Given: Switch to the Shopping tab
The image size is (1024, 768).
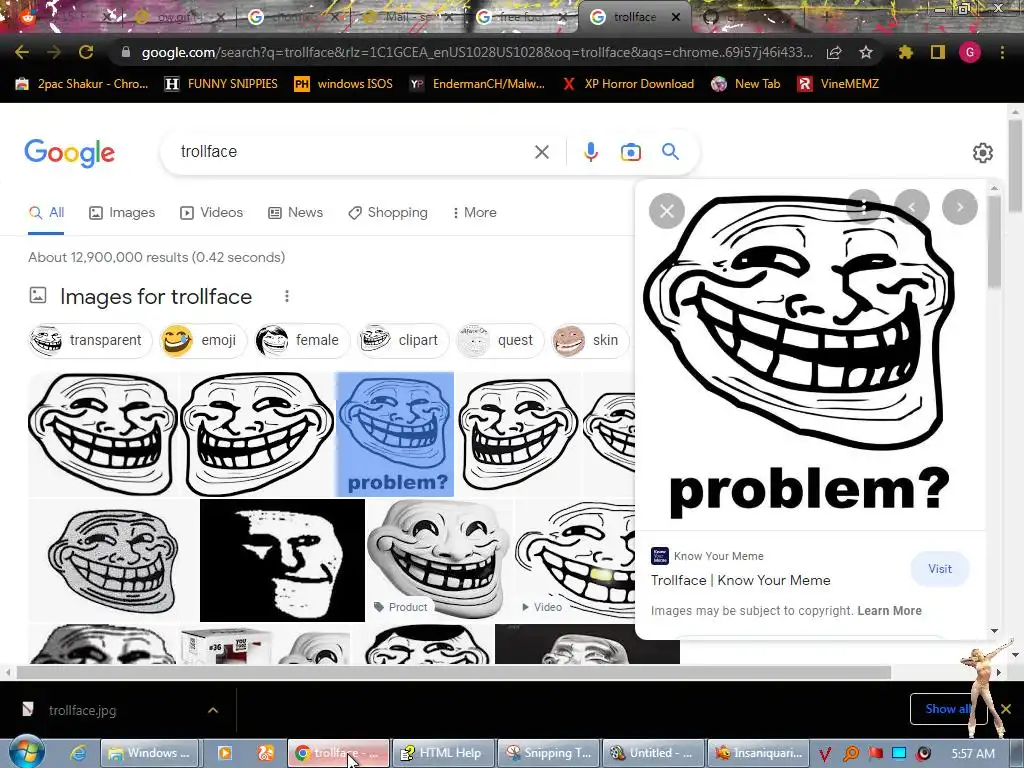Looking at the screenshot, I should click(388, 213).
